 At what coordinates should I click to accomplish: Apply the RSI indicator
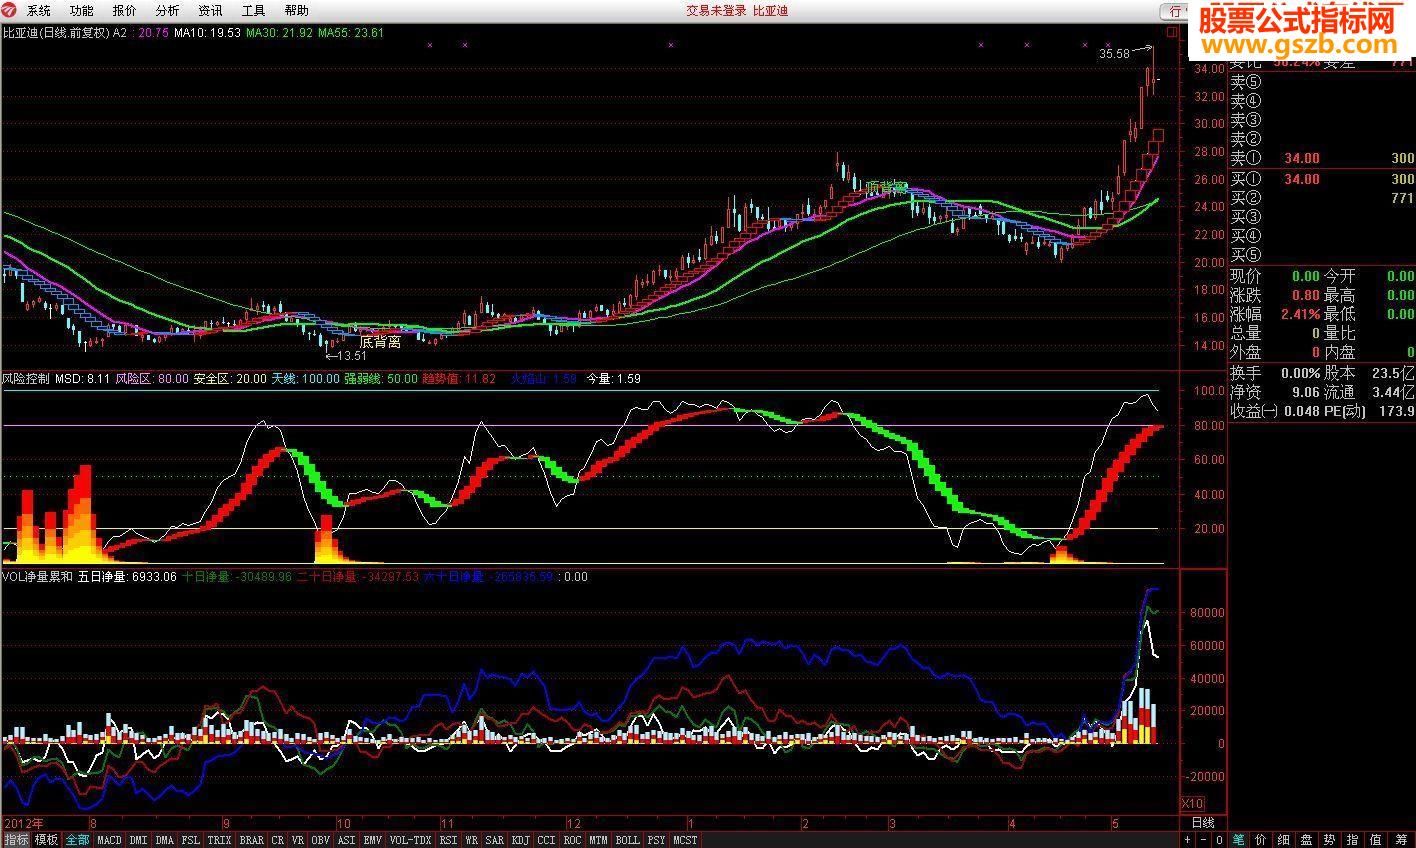tap(448, 840)
